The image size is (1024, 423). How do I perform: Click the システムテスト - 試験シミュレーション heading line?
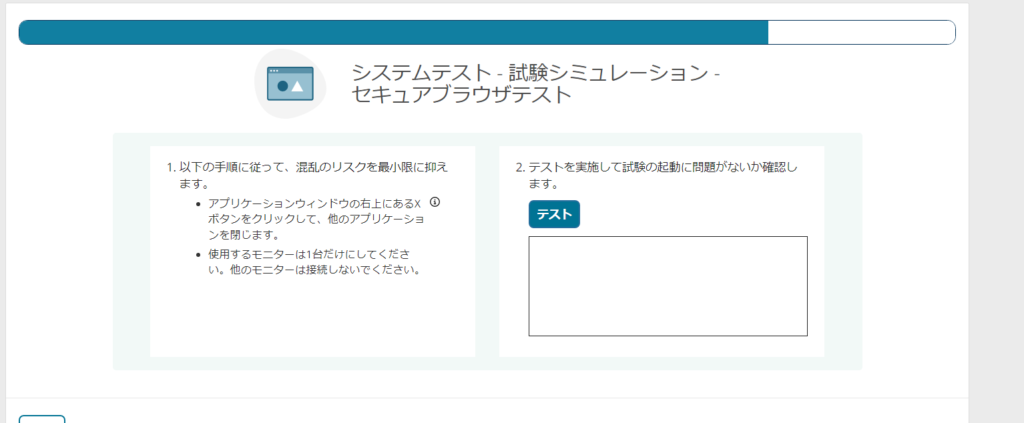coord(535,74)
